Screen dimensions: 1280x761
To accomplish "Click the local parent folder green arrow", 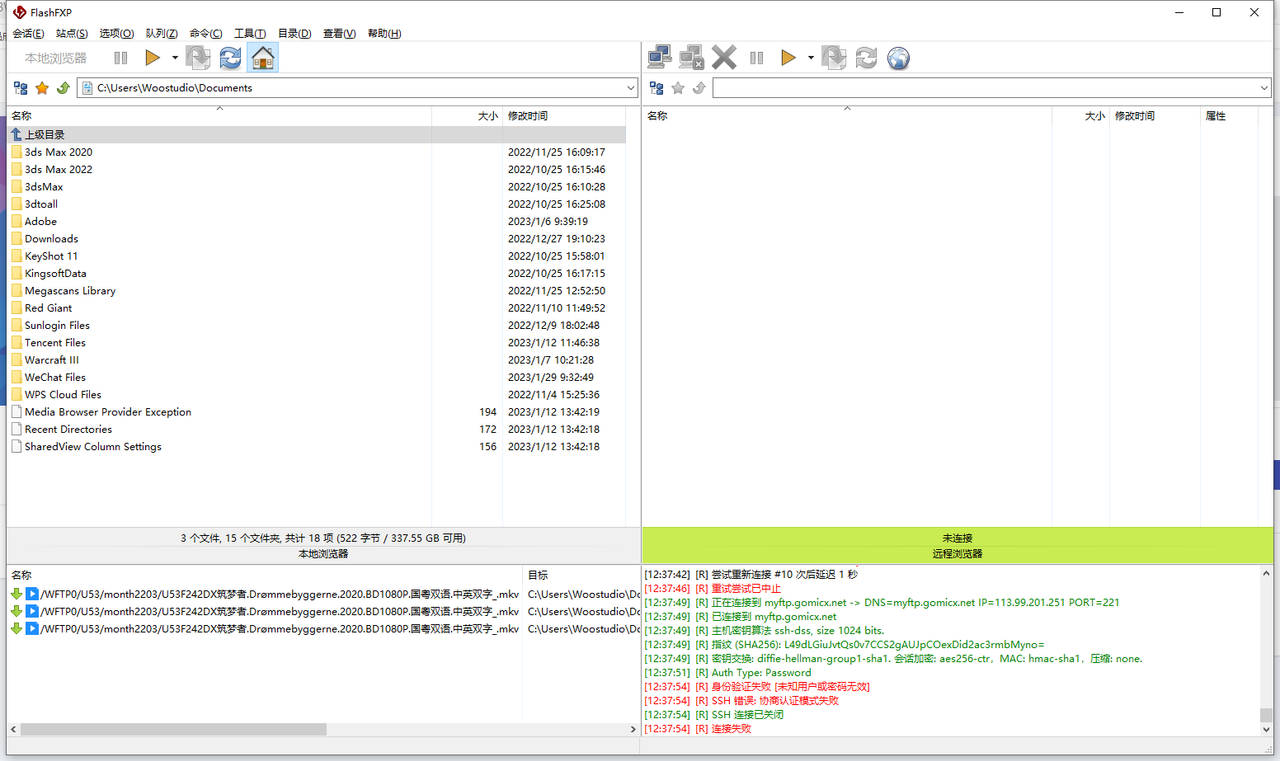I will pyautogui.click(x=63, y=88).
